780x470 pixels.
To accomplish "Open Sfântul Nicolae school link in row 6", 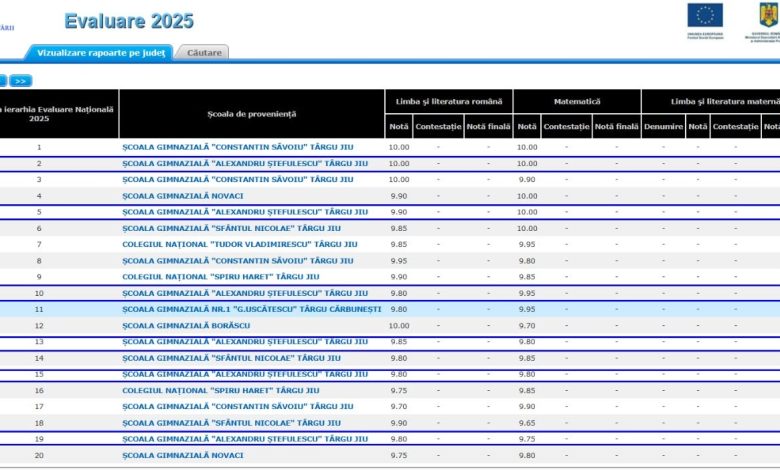I will tap(231, 228).
